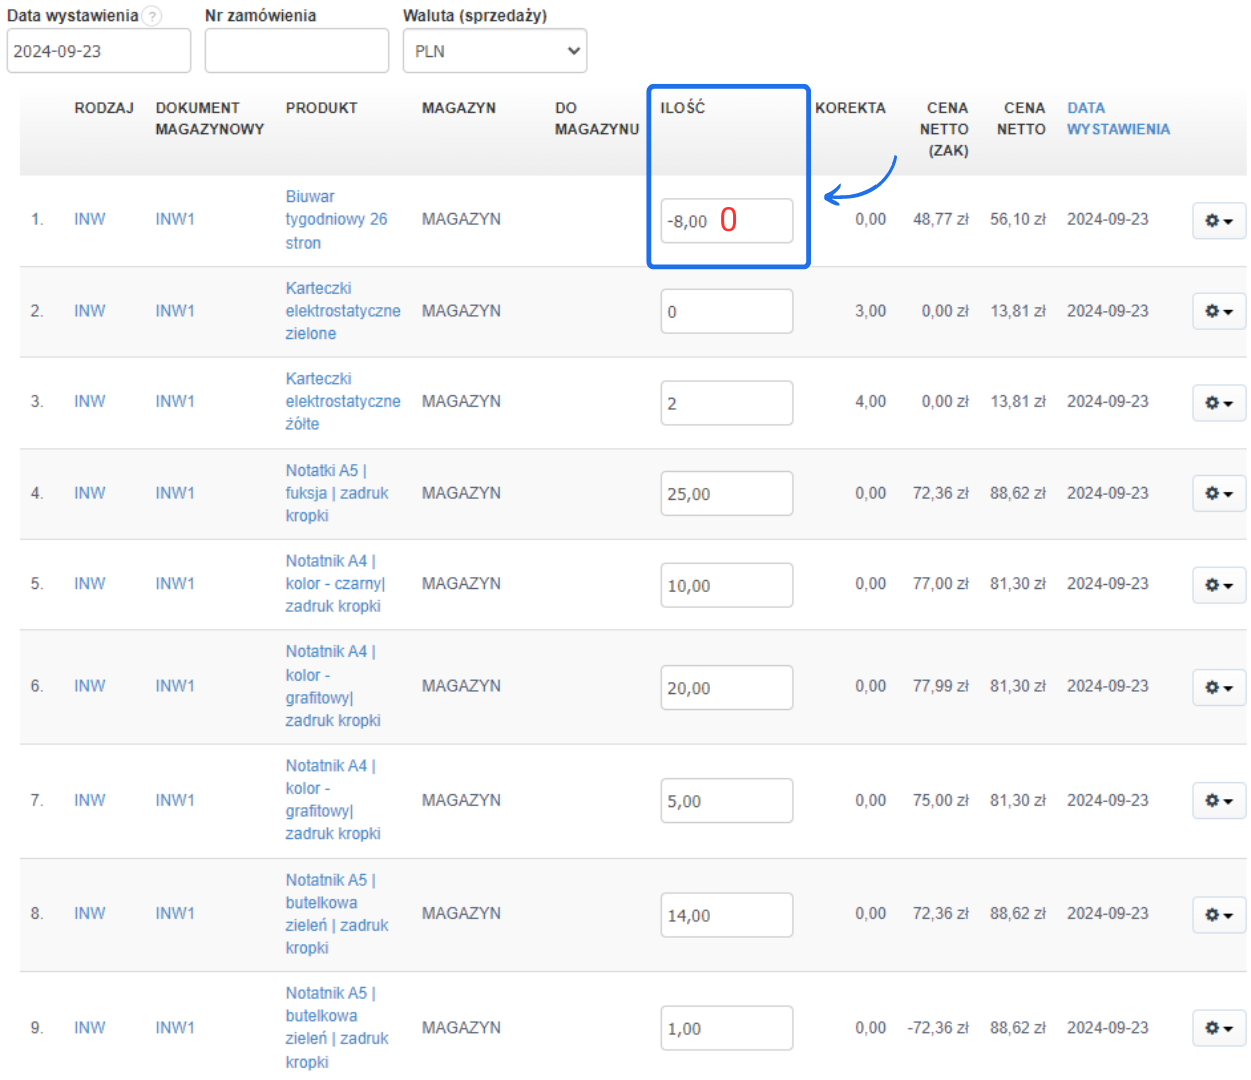The height and width of the screenshot is (1080, 1251).
Task: Click gear icon in row 8
Action: pos(1218,914)
